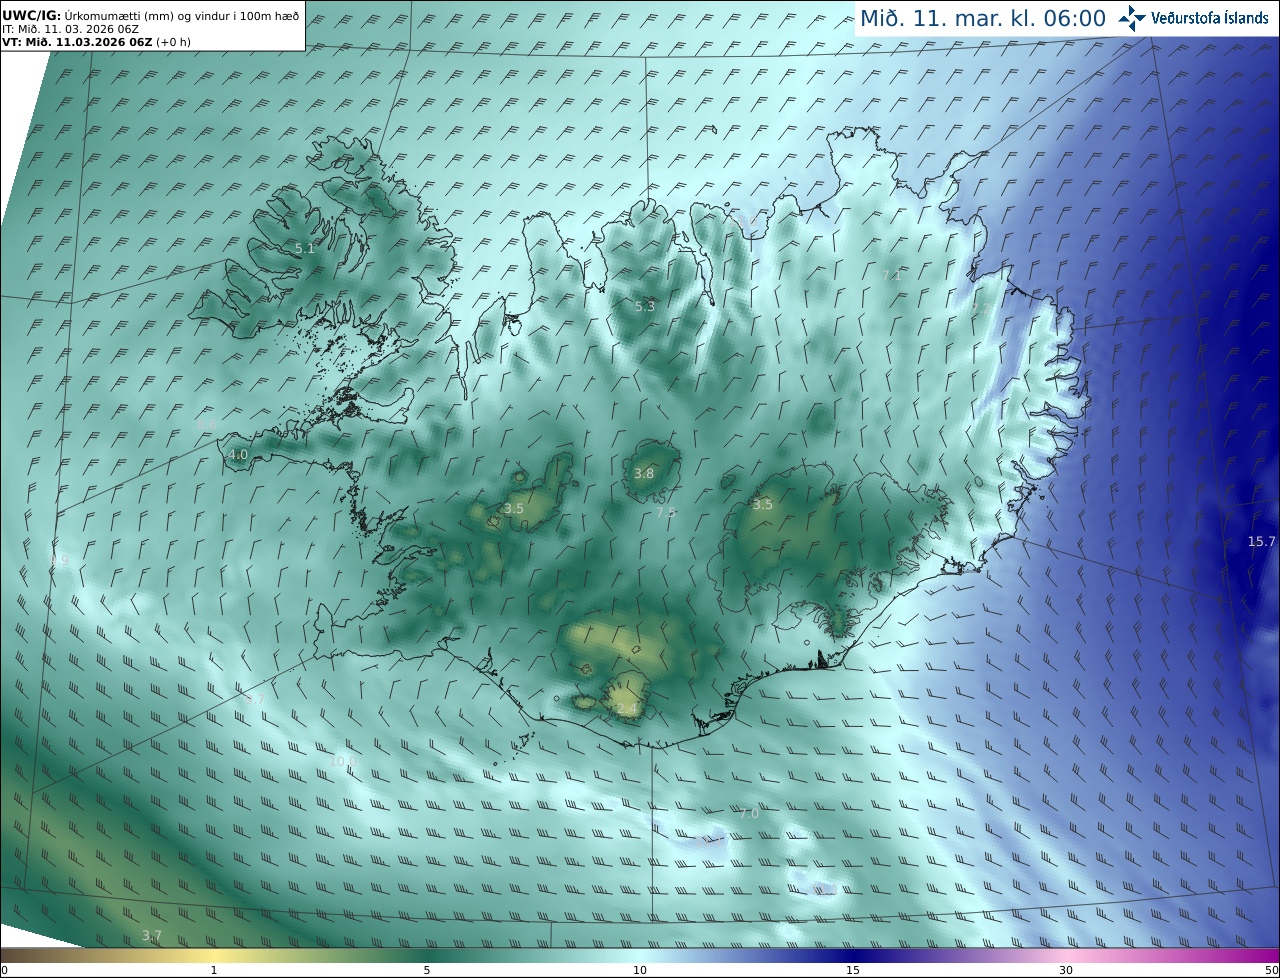Click the 7.0 value over the southern sea
The image size is (1280, 978).
[x=748, y=814]
